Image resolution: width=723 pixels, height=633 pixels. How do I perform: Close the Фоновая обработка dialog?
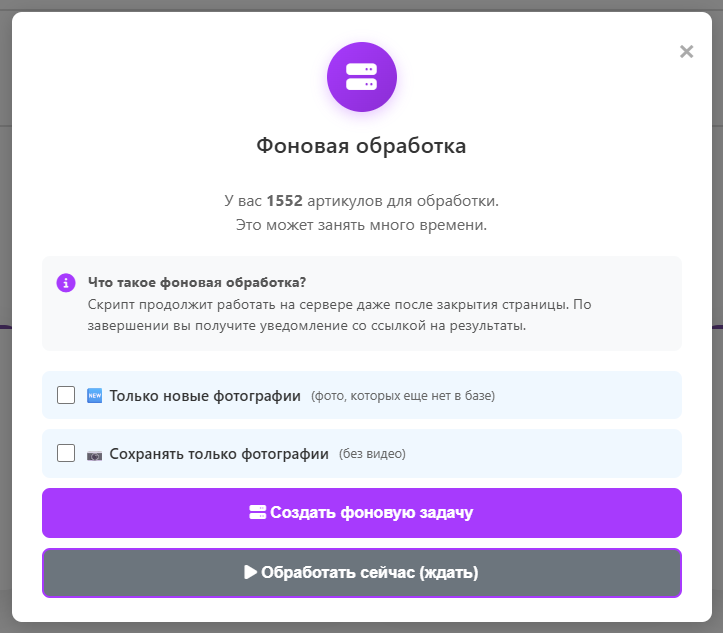pyautogui.click(x=686, y=52)
